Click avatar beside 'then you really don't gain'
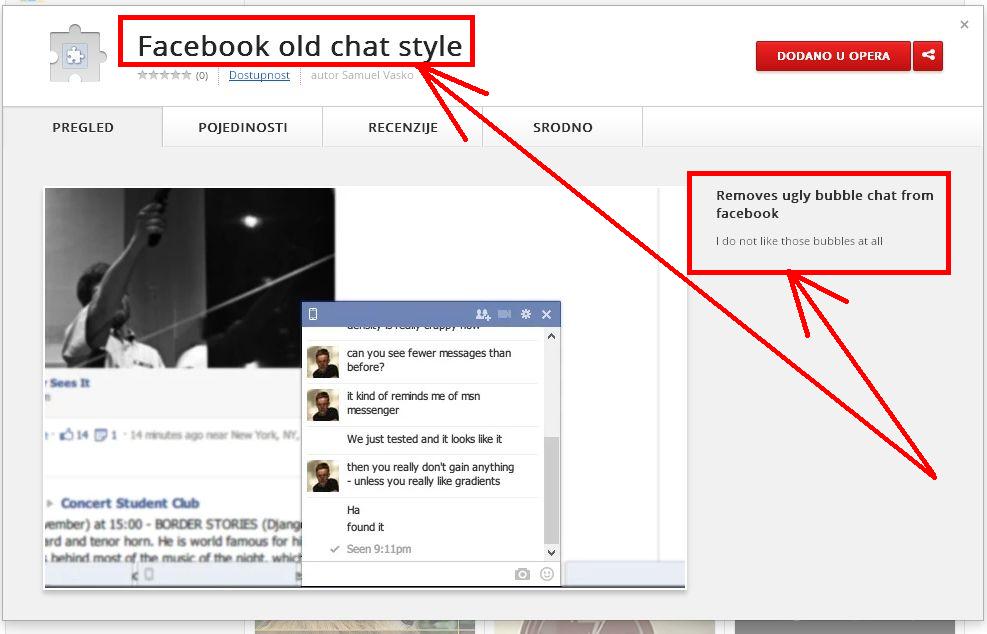987x634 pixels. point(323,476)
